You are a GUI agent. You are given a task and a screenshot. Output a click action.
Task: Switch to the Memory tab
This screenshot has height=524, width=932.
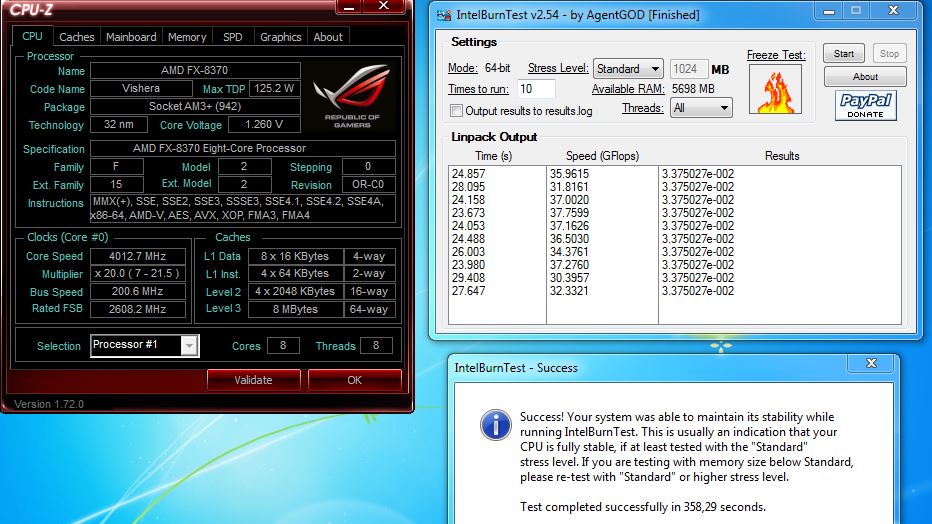(x=187, y=37)
